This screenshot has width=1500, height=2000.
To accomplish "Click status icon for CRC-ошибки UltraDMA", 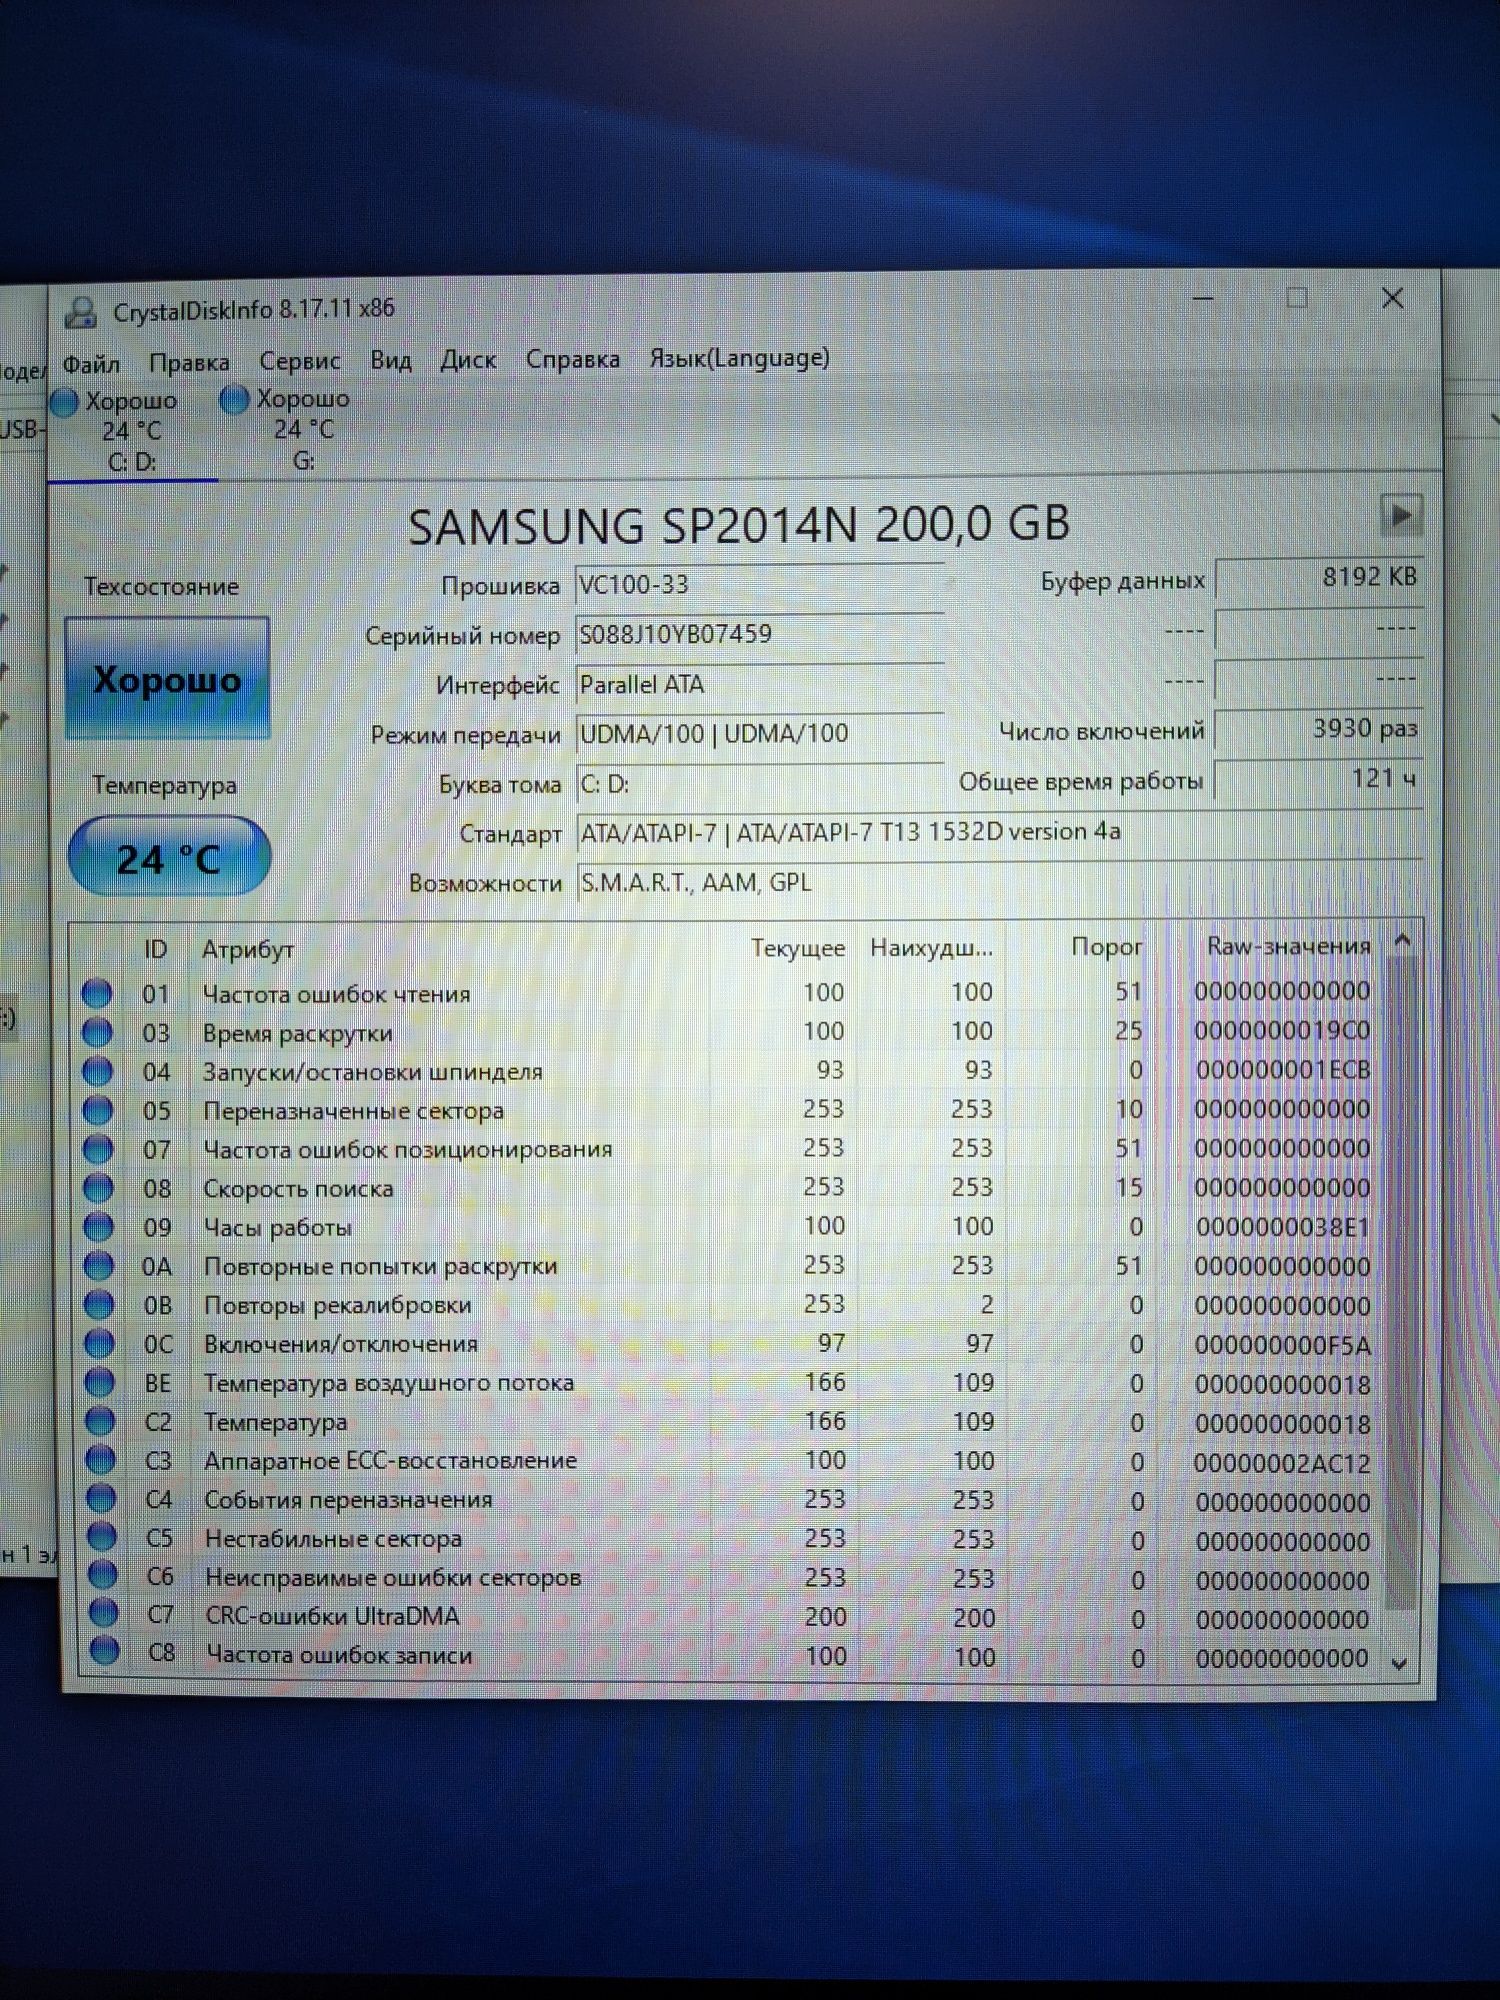I will [x=103, y=1614].
